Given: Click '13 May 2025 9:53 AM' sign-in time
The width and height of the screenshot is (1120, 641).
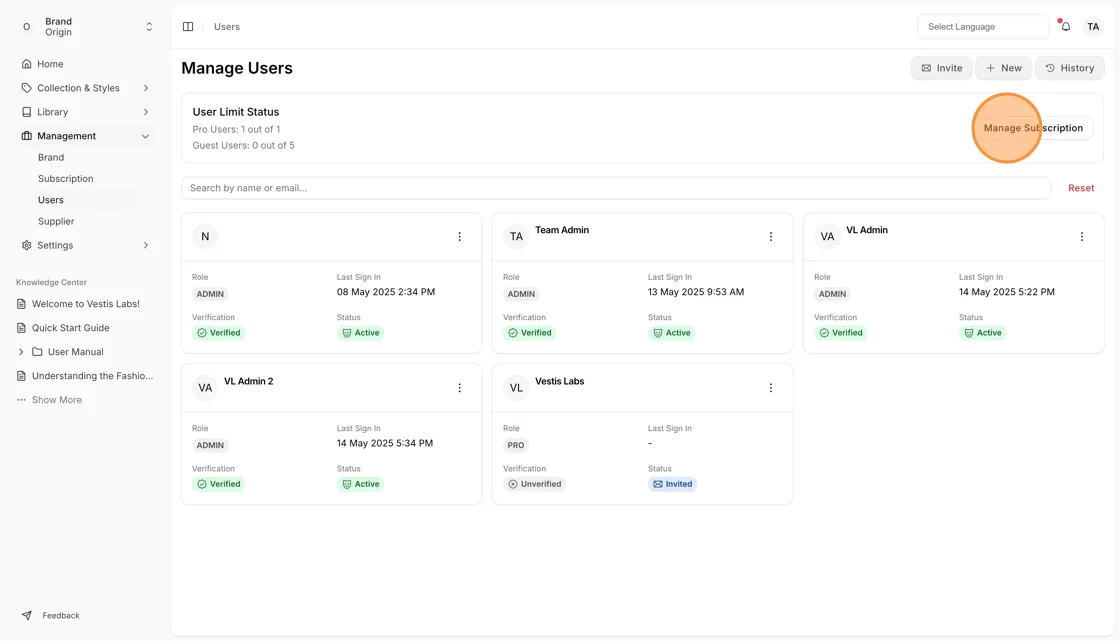Looking at the screenshot, I should (x=696, y=292).
